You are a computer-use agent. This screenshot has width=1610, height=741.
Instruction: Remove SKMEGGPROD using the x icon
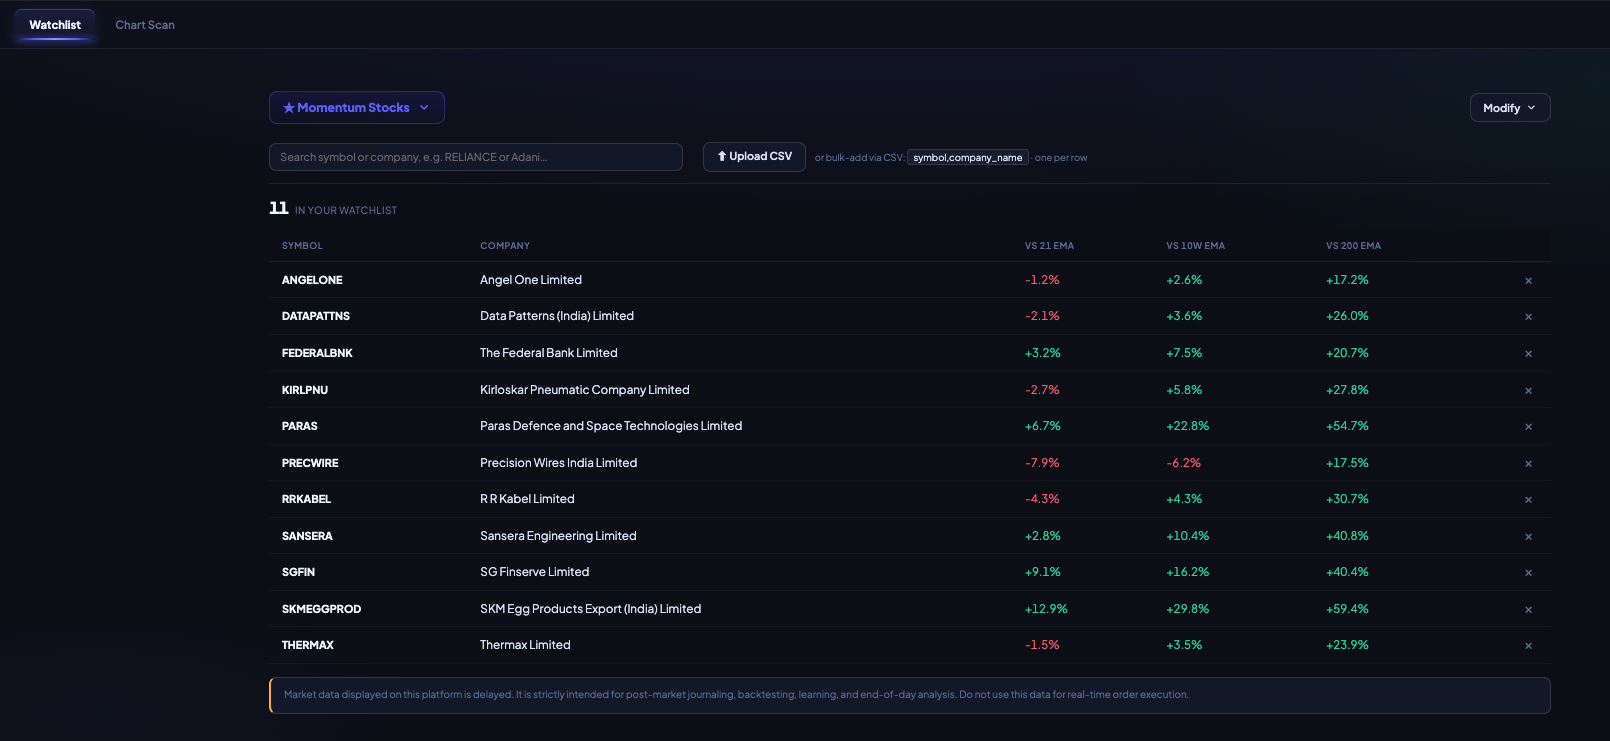pos(1528,610)
